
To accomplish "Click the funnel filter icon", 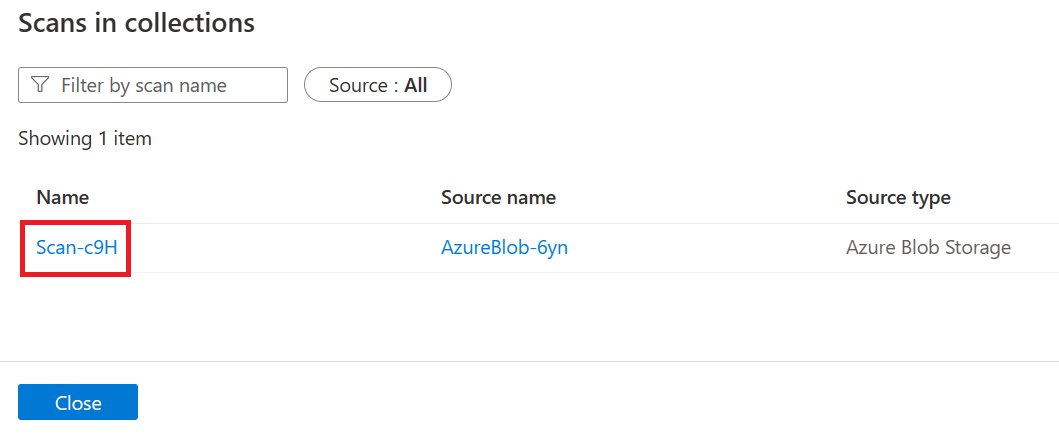I will pyautogui.click(x=40, y=85).
